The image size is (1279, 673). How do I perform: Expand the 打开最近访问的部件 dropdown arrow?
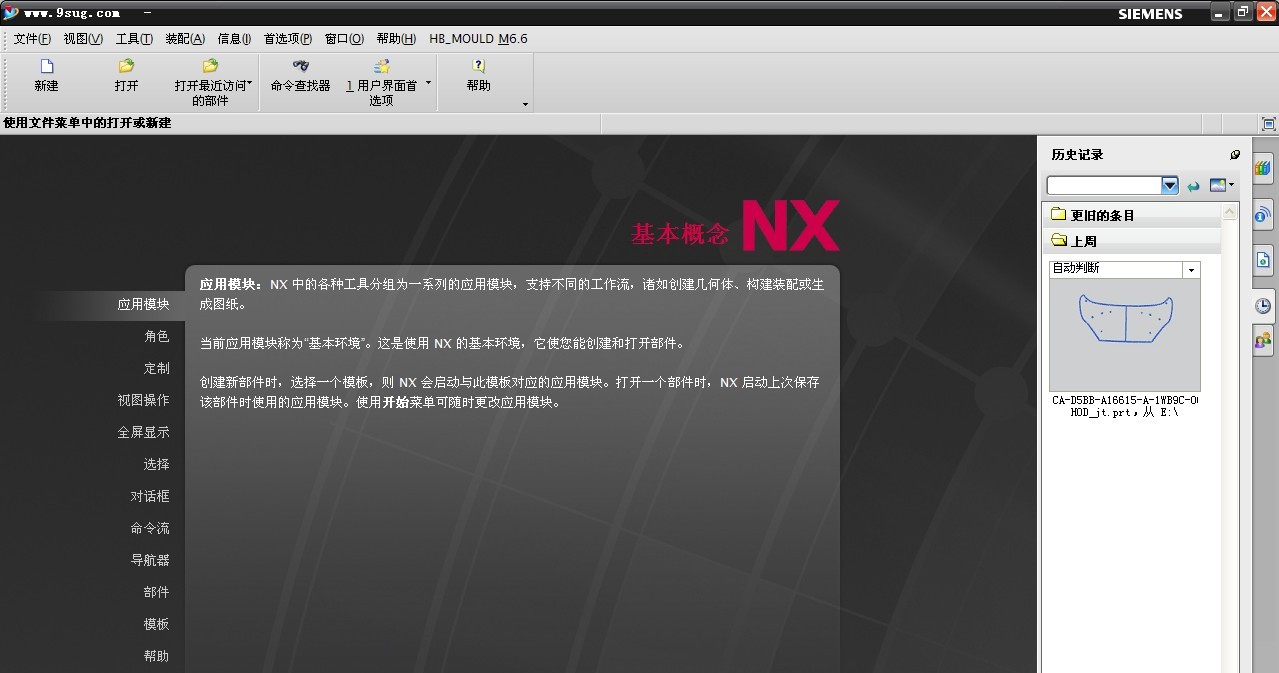click(249, 84)
